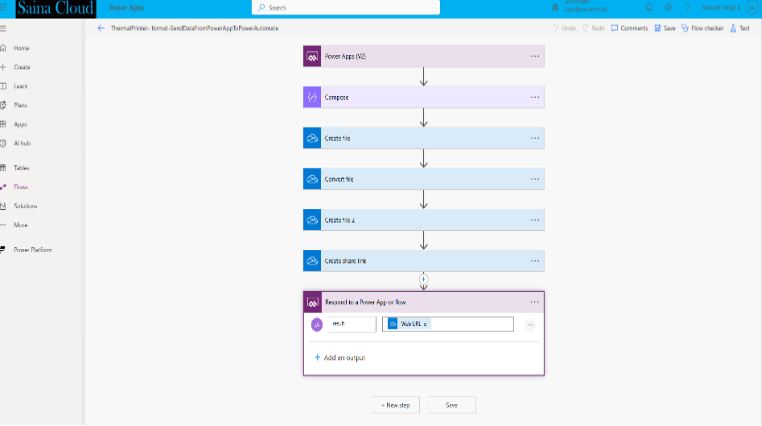
Task: Go back using the left arrow
Action: point(101,28)
